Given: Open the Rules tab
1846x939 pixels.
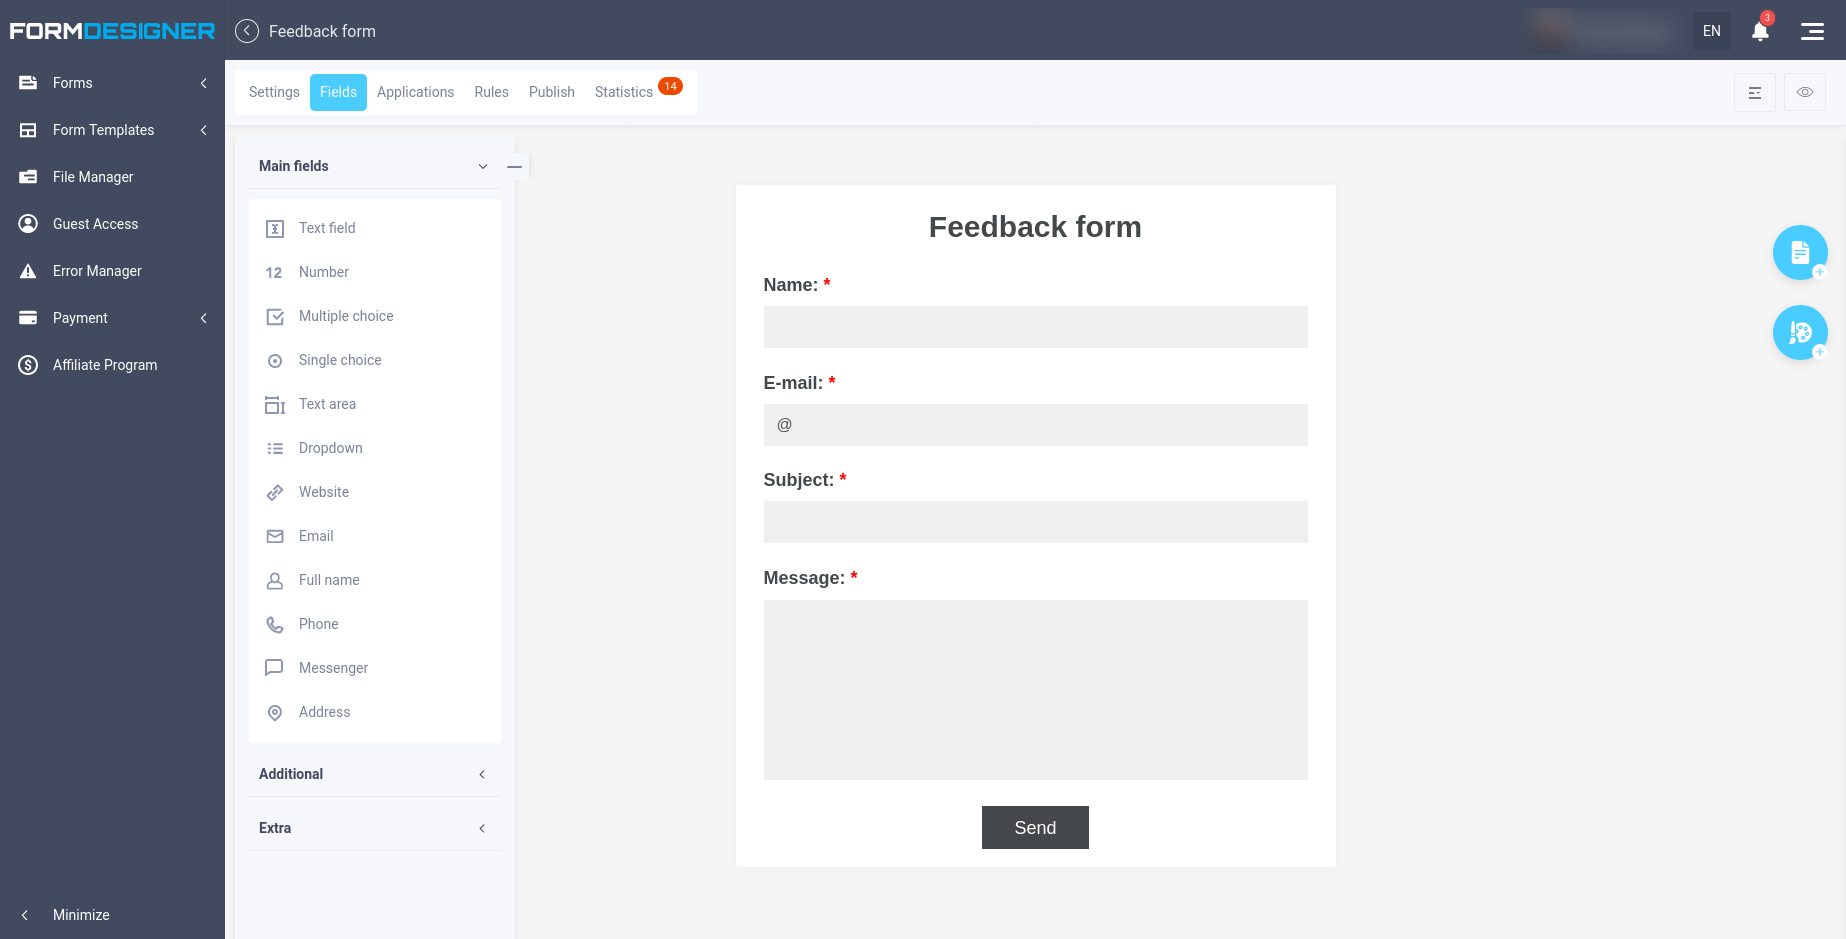Looking at the screenshot, I should pos(491,92).
